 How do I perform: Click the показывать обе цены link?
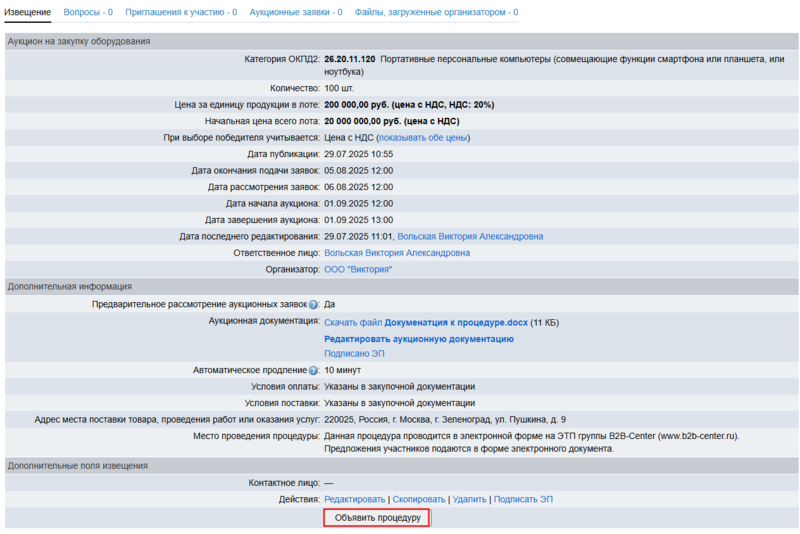pos(423,138)
